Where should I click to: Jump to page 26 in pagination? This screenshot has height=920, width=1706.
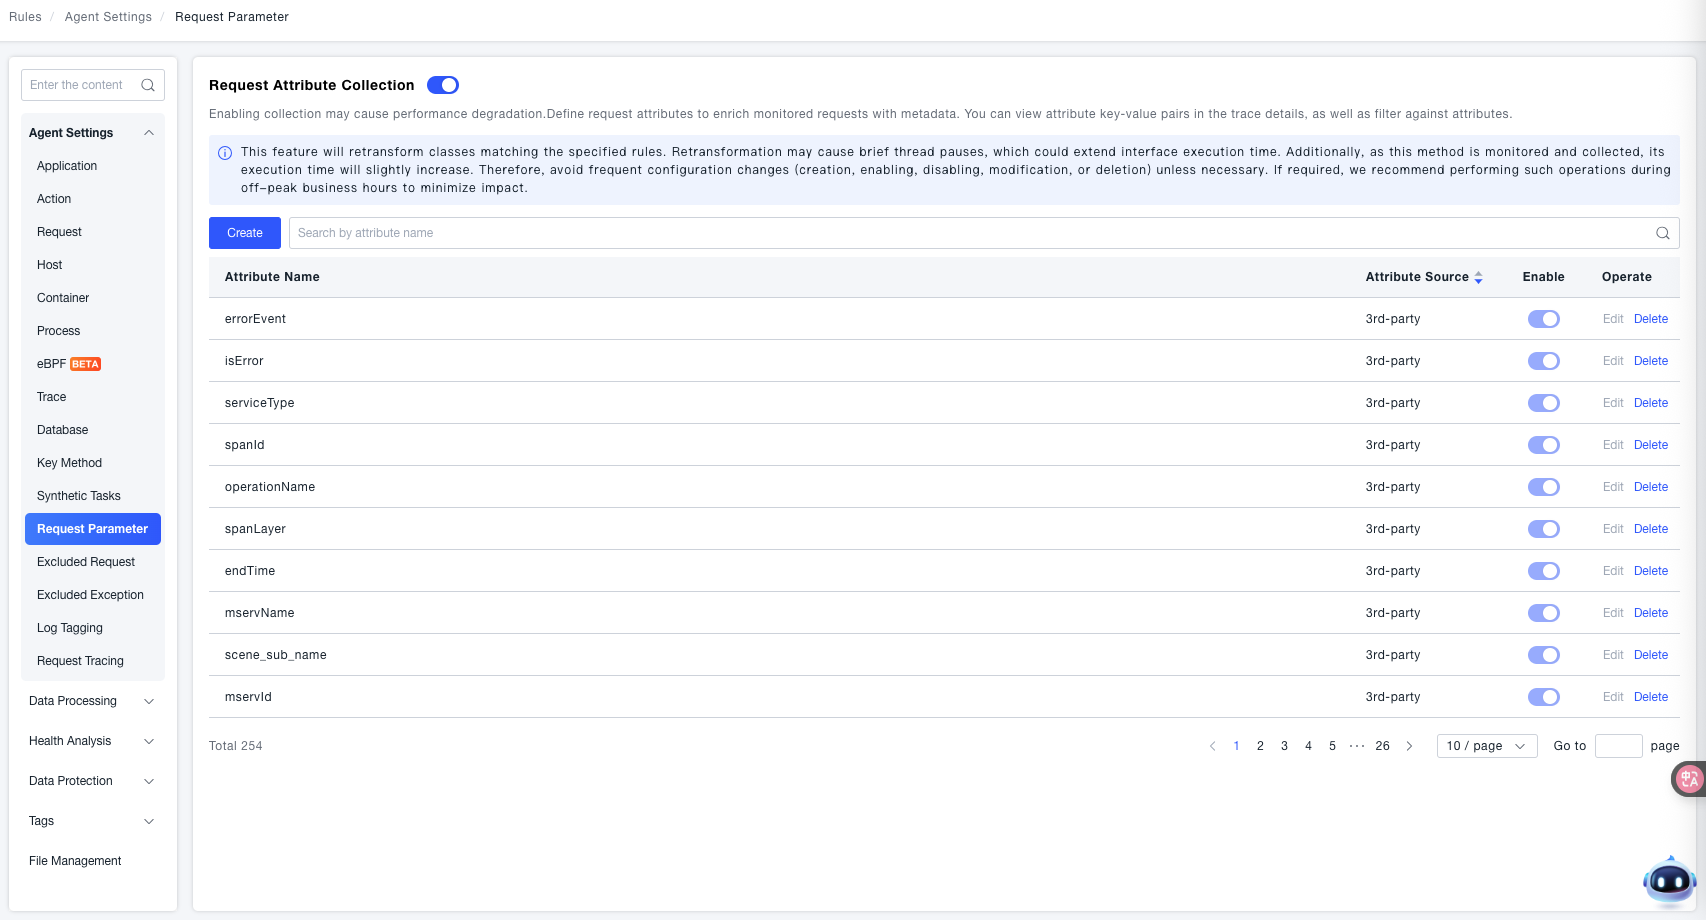point(1382,746)
